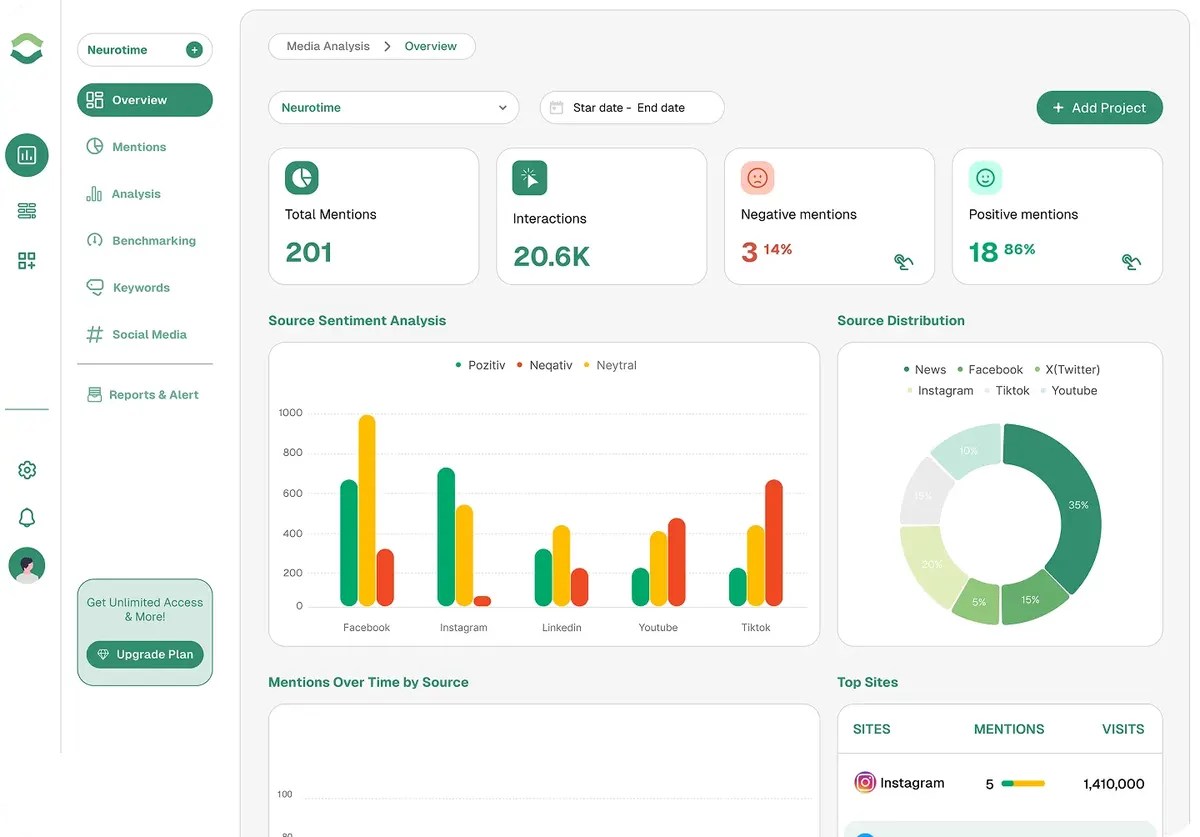This screenshot has height=837, width=1200.
Task: Click the plus button beside Neurotime in the sidebar
Action: (x=194, y=50)
